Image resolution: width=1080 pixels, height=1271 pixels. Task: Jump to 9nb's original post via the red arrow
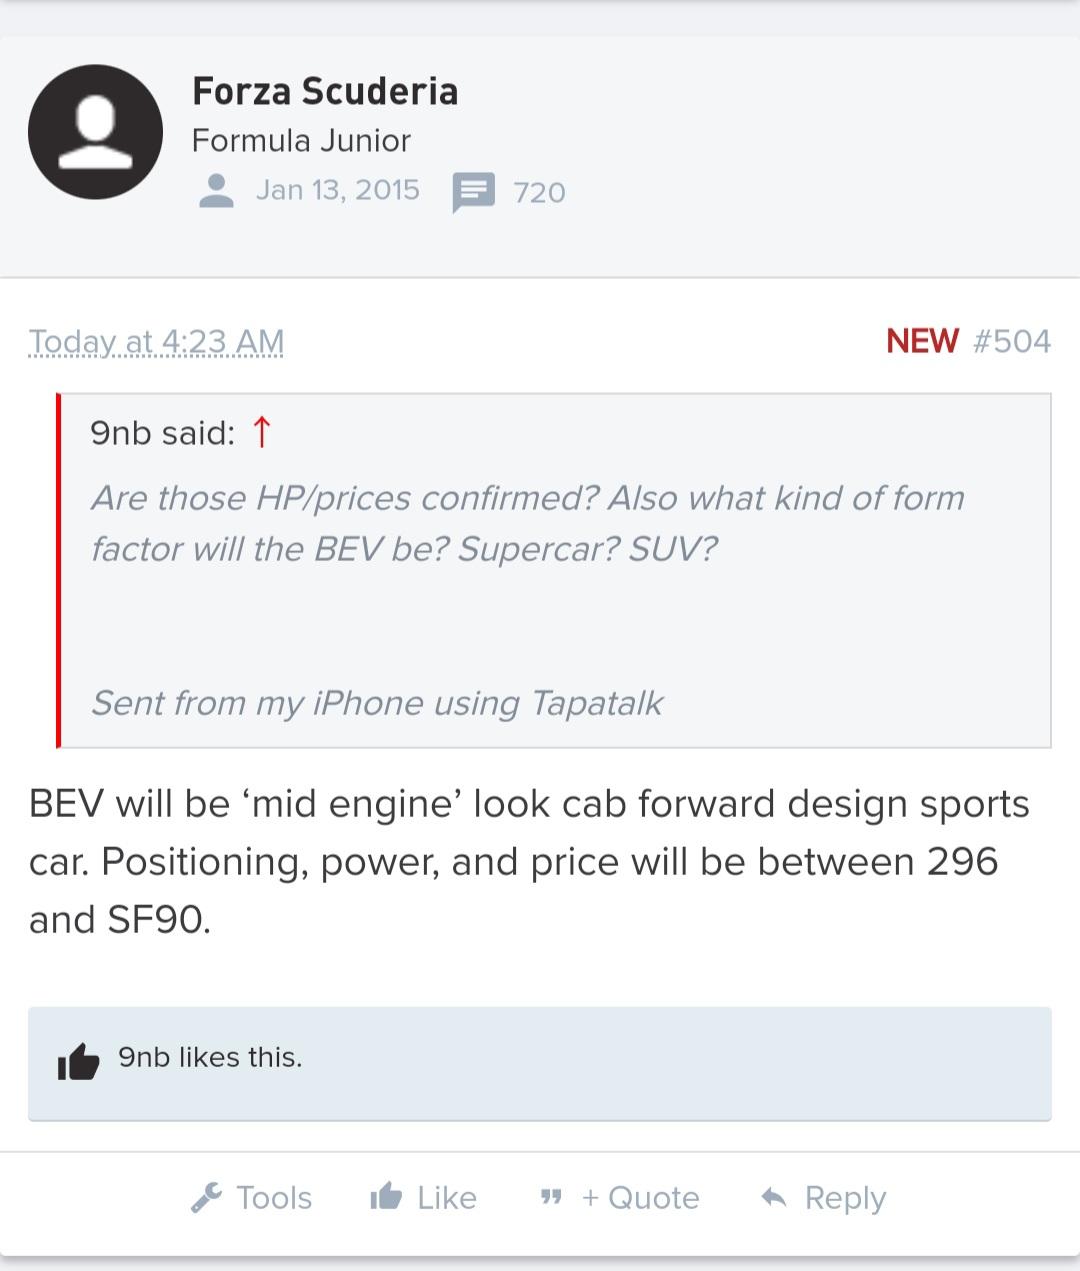click(x=261, y=433)
